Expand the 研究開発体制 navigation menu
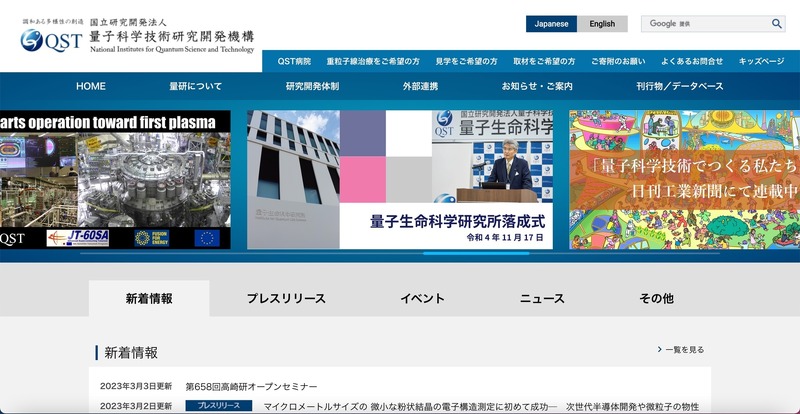 (312, 87)
